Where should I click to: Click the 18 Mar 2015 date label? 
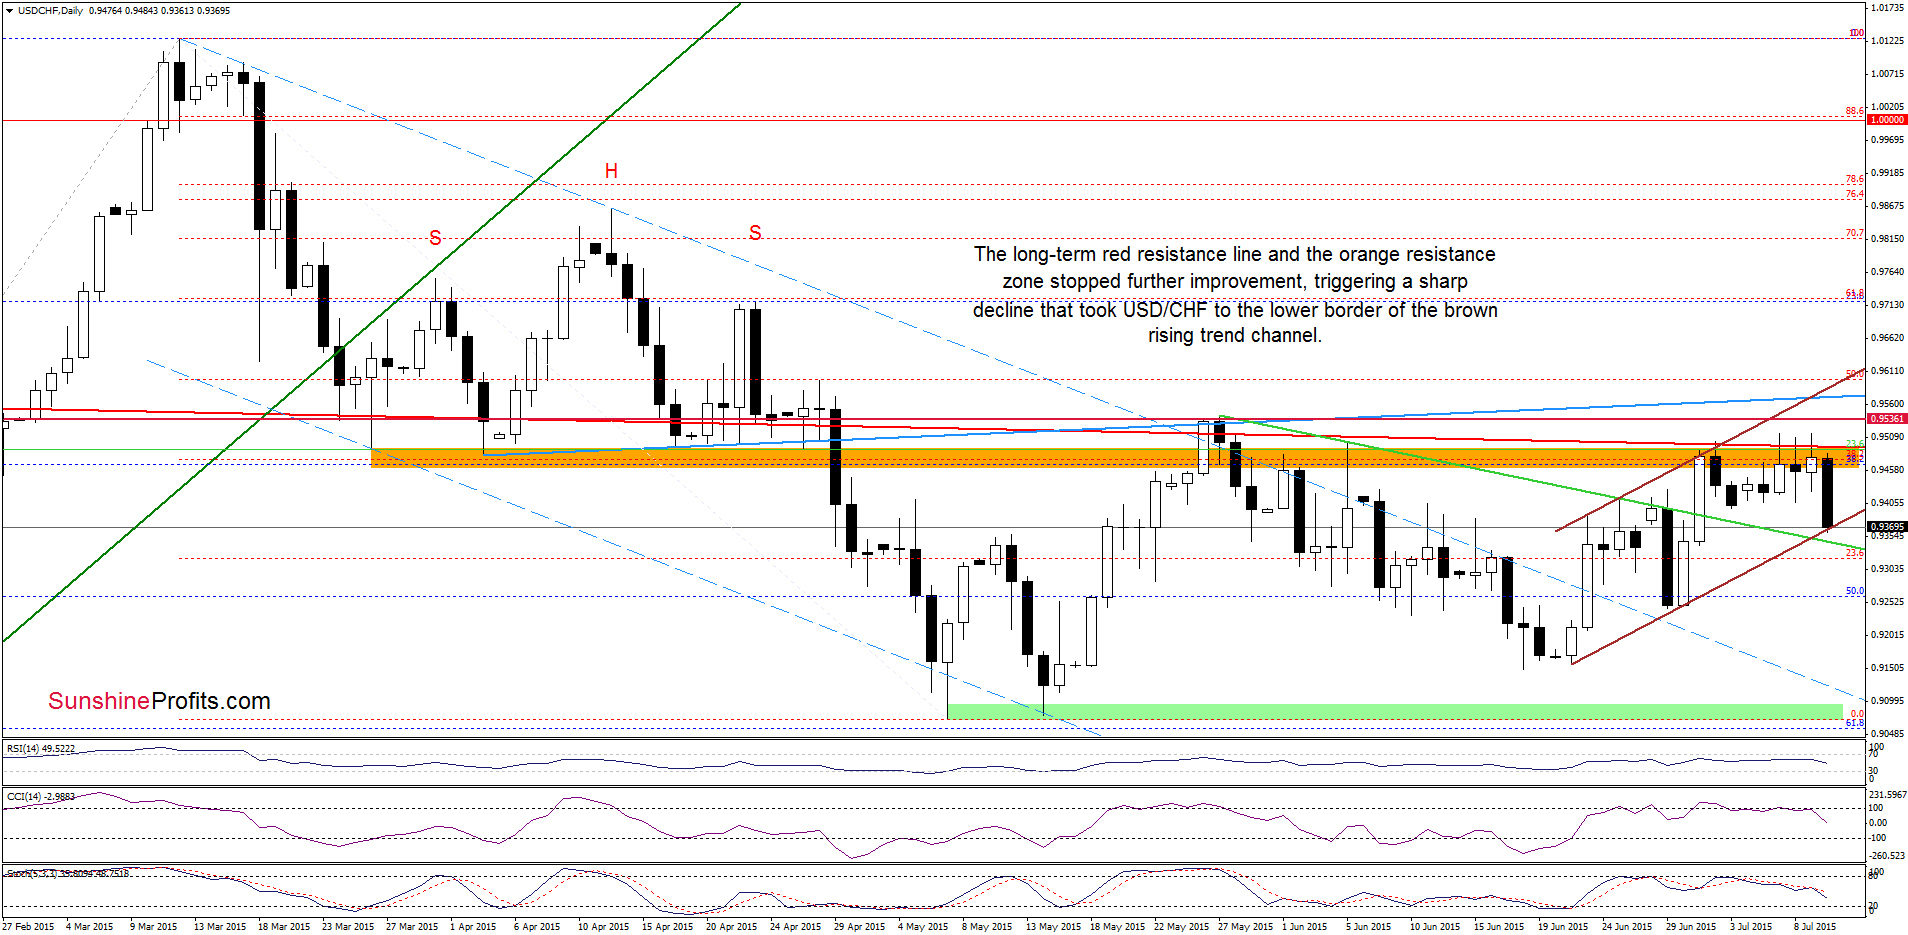point(284,927)
